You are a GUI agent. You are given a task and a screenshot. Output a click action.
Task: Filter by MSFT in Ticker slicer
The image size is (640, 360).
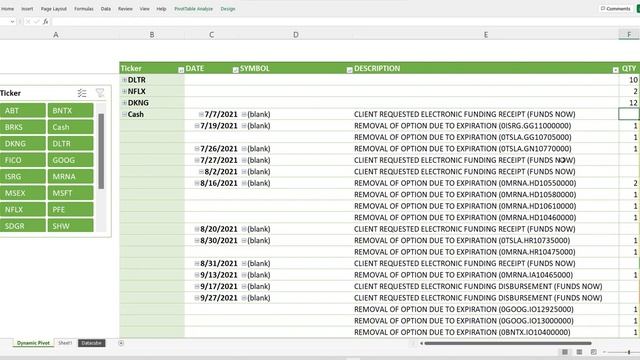pyautogui.click(x=70, y=193)
